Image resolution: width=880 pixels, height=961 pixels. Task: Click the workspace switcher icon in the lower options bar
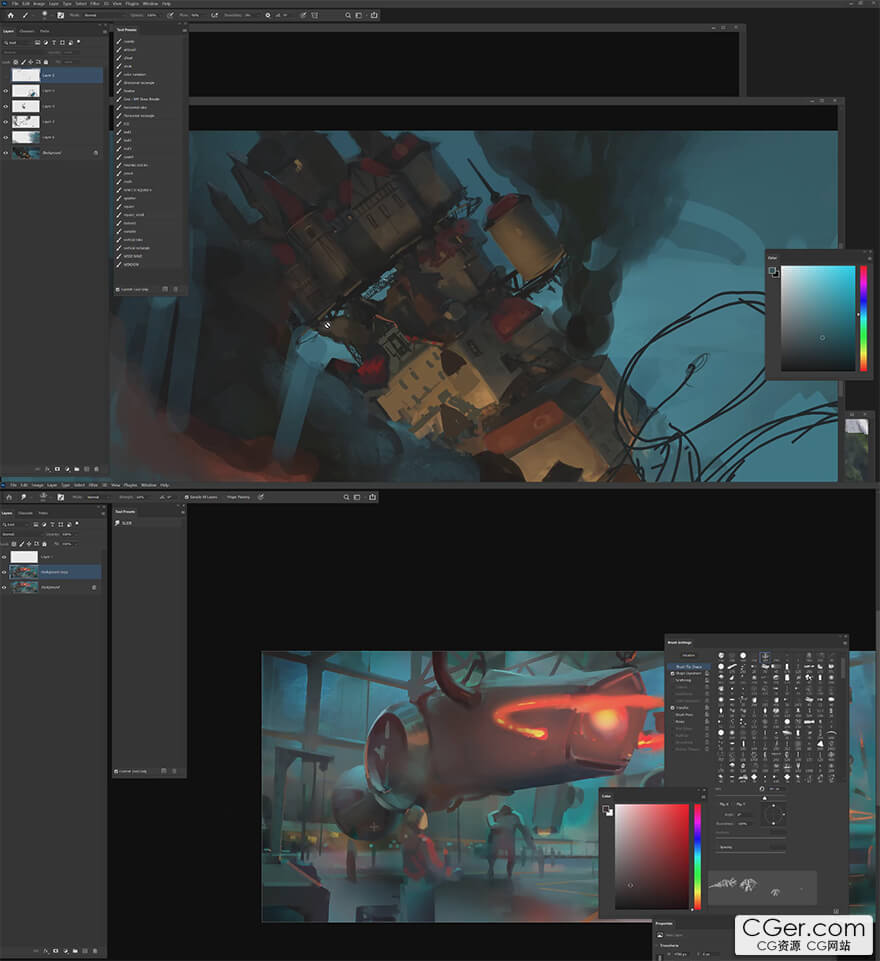click(x=359, y=496)
